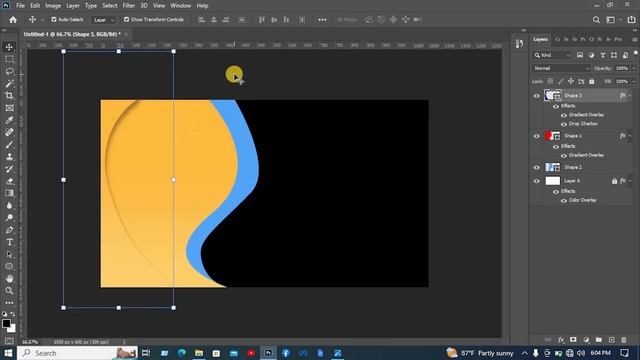640x360 pixels.
Task: Hide Layer 0 with its eye icon
Action: pyautogui.click(x=537, y=181)
